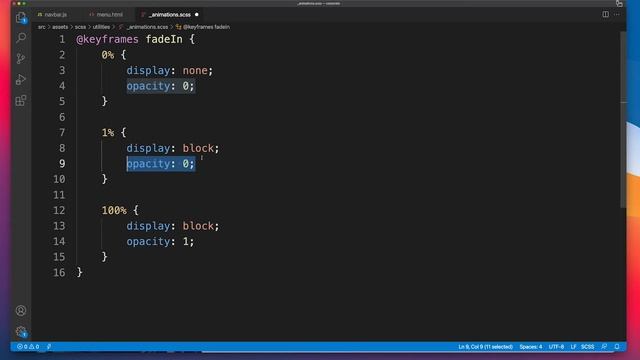This screenshot has width=640, height=360.
Task: Click the assets breadcrumb
Action: (60, 27)
